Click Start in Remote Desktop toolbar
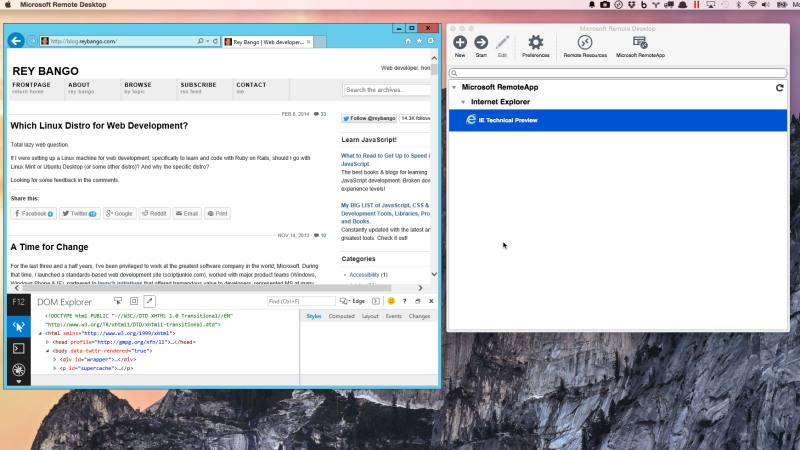This screenshot has width=800, height=450. [481, 46]
